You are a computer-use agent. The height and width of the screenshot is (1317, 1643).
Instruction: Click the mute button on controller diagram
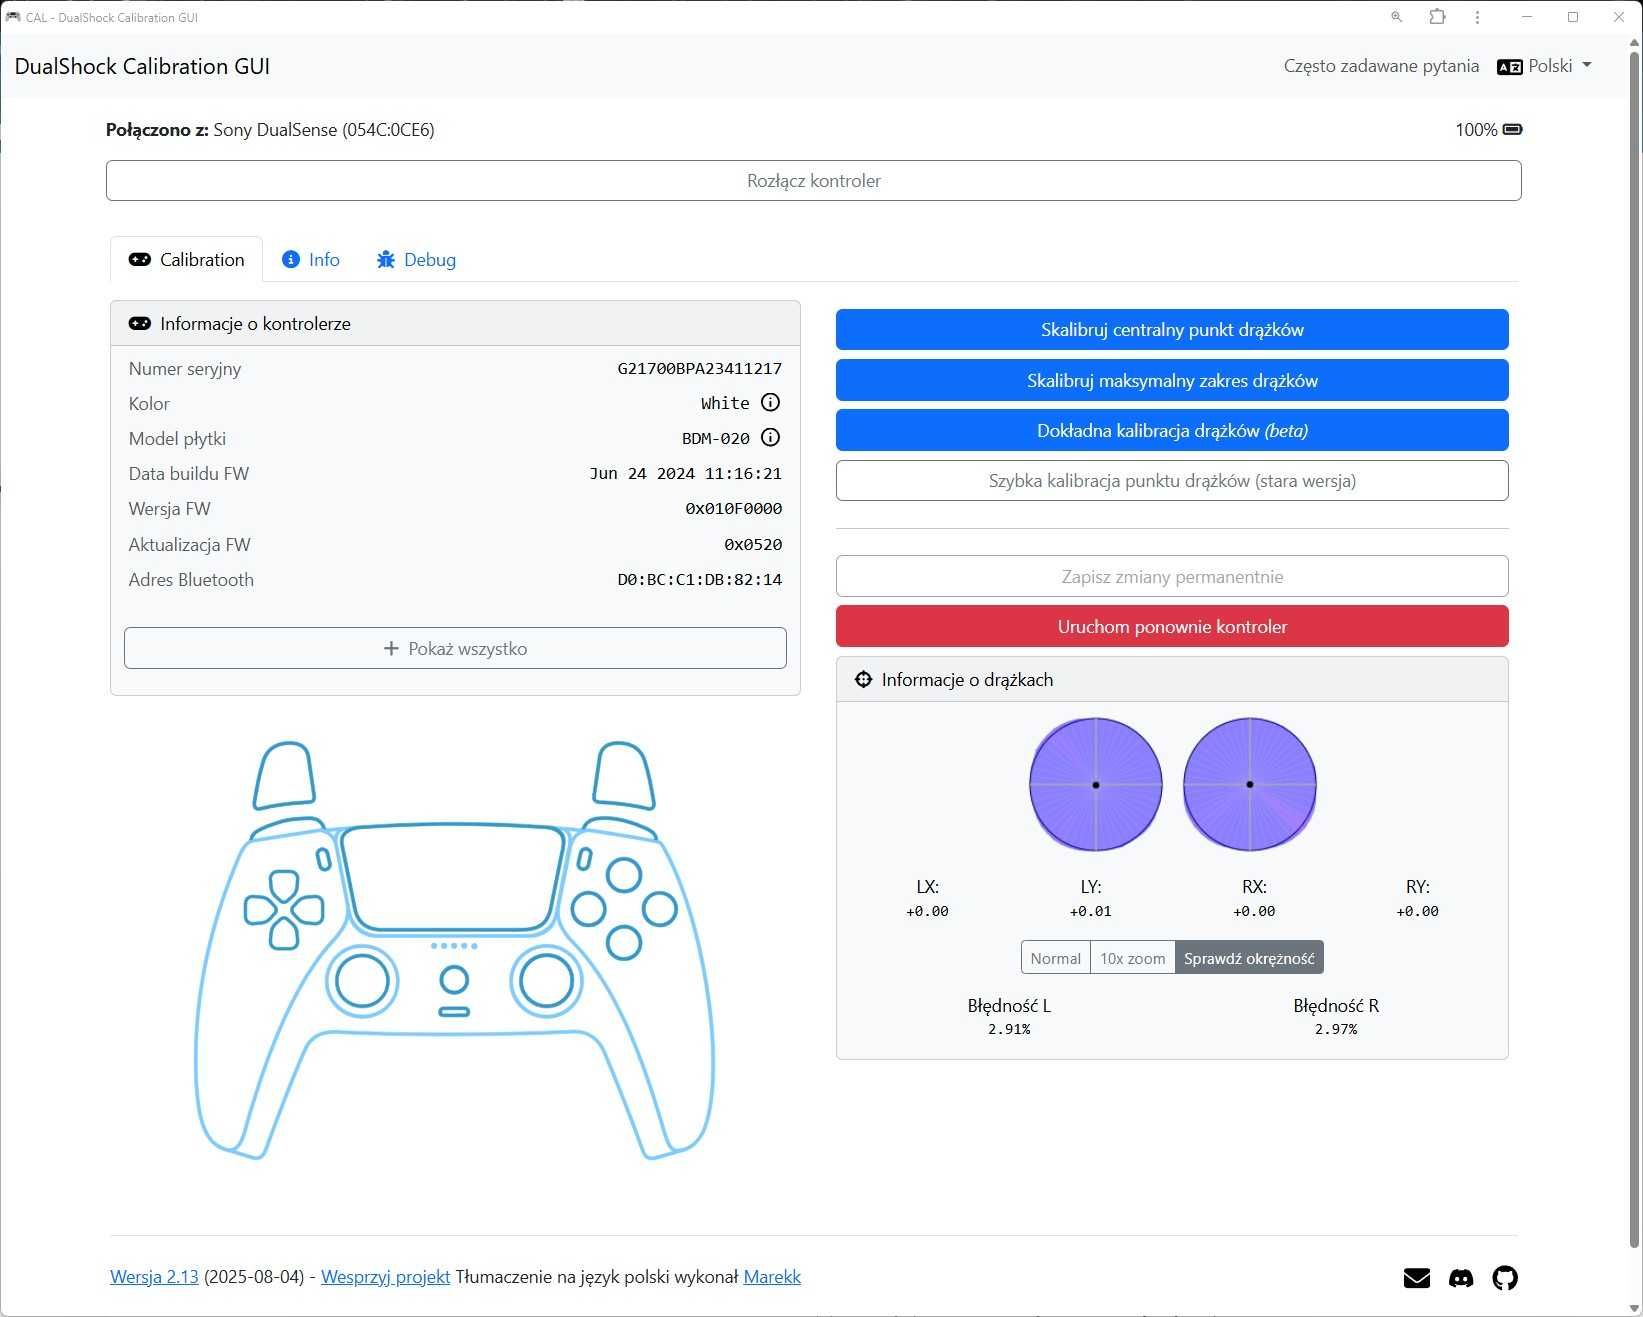(x=454, y=1012)
